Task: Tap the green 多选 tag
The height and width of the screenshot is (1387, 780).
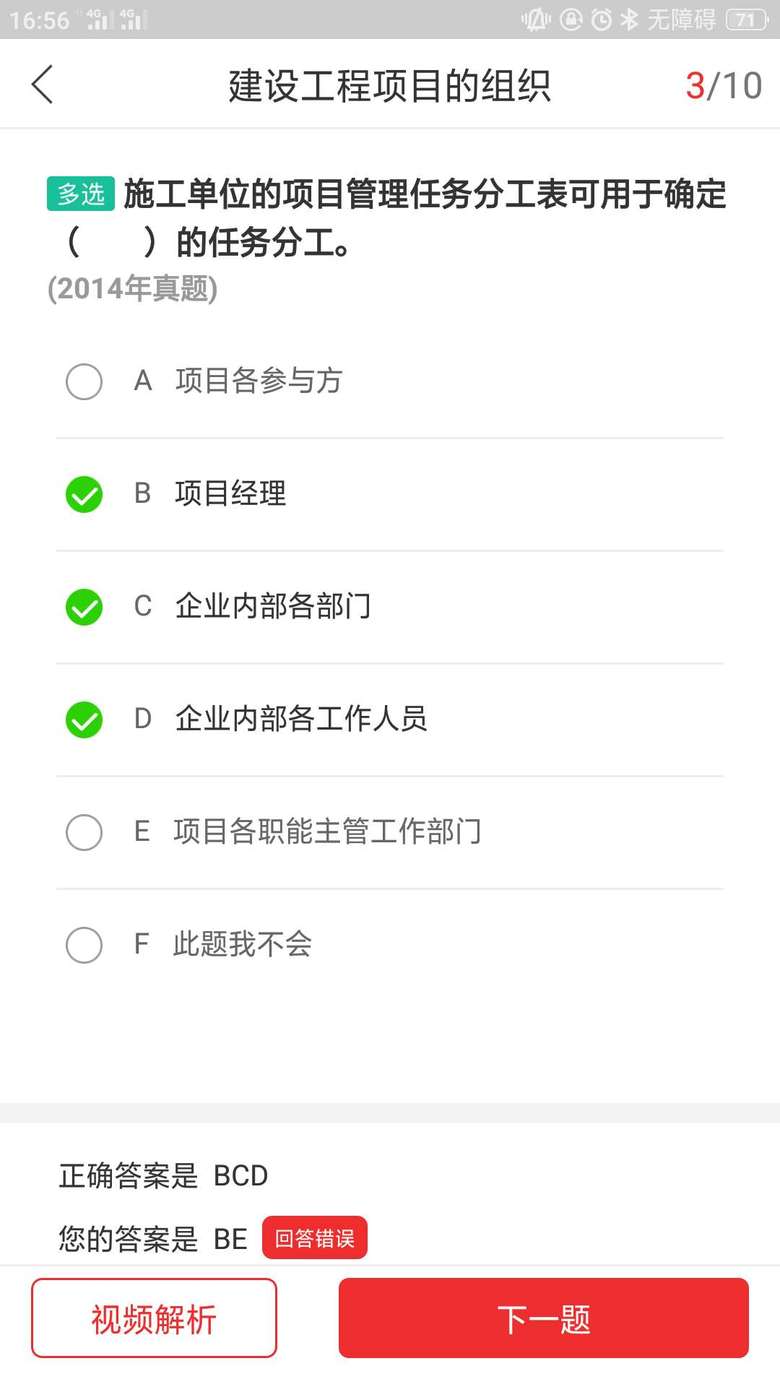Action: point(81,194)
